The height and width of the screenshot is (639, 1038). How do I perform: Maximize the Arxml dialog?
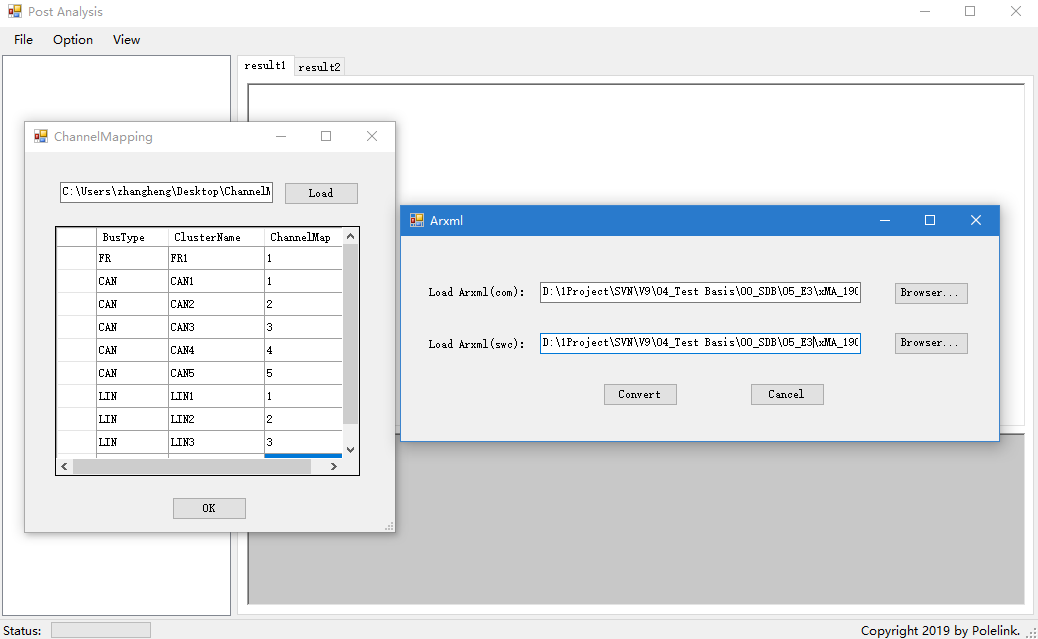930,221
